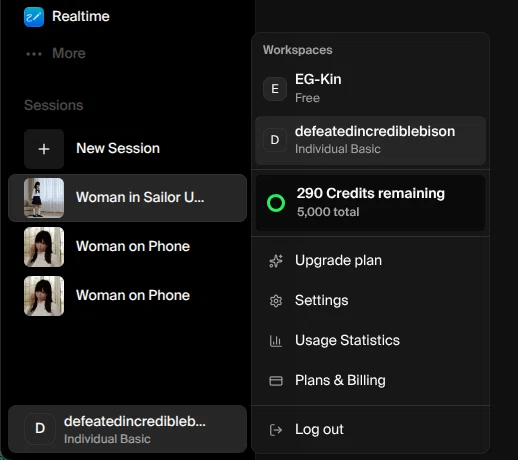Open Woman in Sailor U... session thumbnail
518x460 pixels.
(44, 198)
